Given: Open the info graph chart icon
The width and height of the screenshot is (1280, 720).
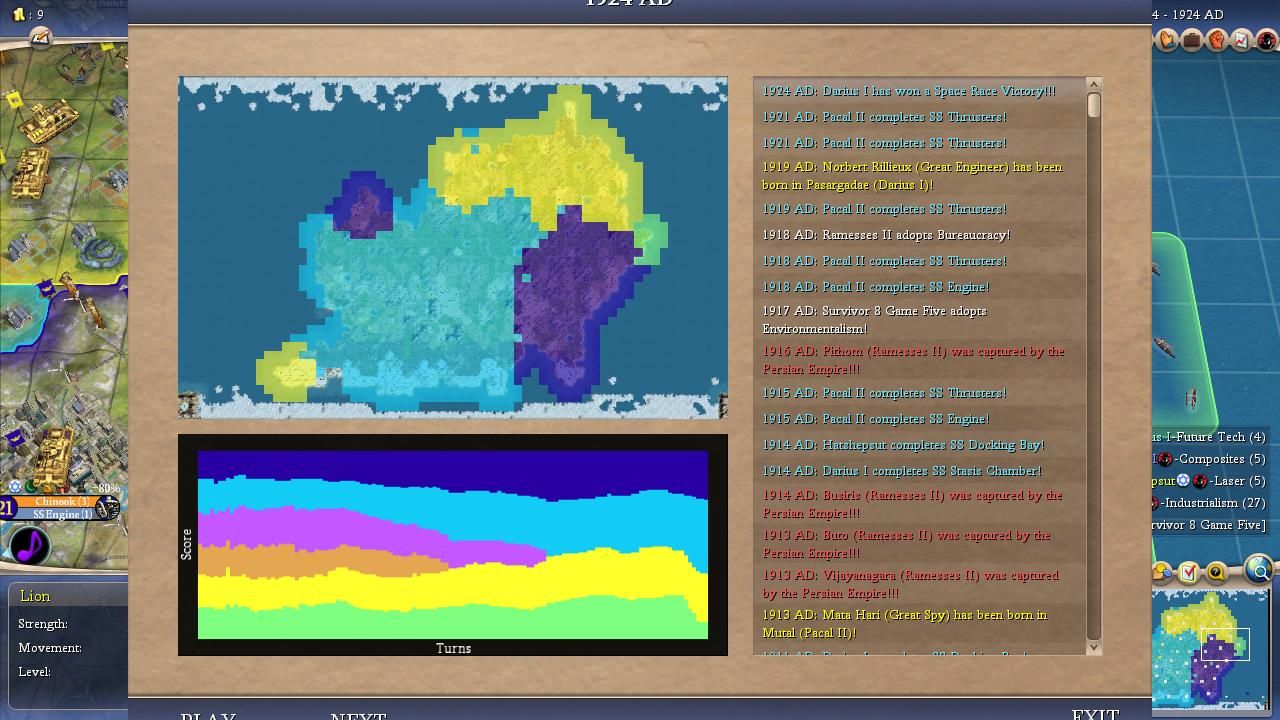Looking at the screenshot, I should coord(1242,40).
